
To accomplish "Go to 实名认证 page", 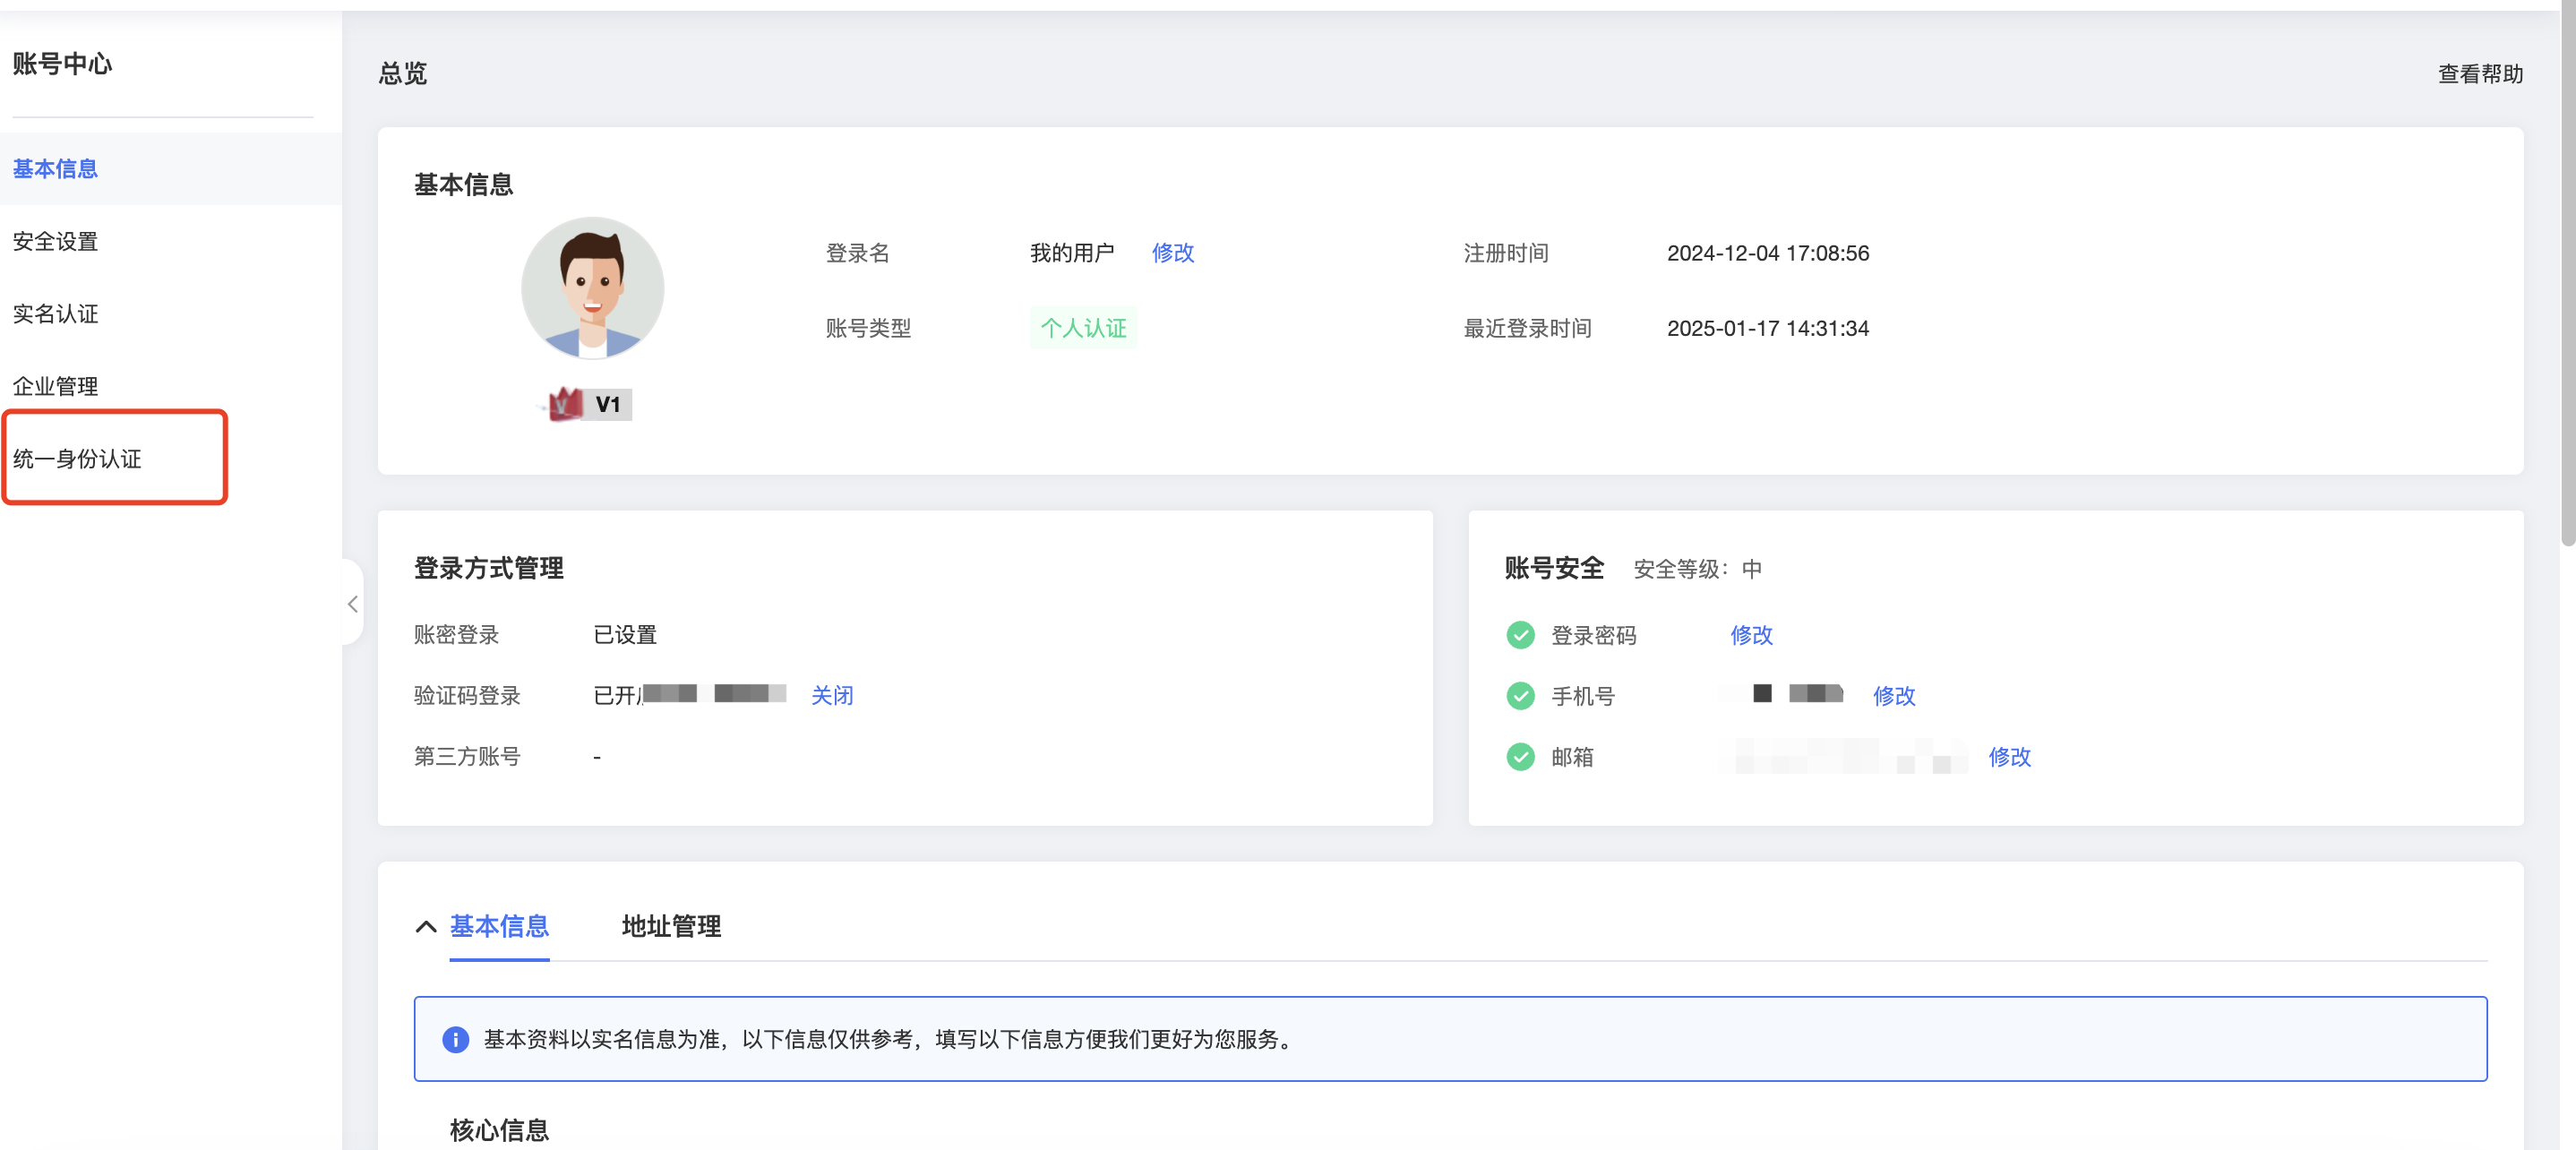I will 55,313.
